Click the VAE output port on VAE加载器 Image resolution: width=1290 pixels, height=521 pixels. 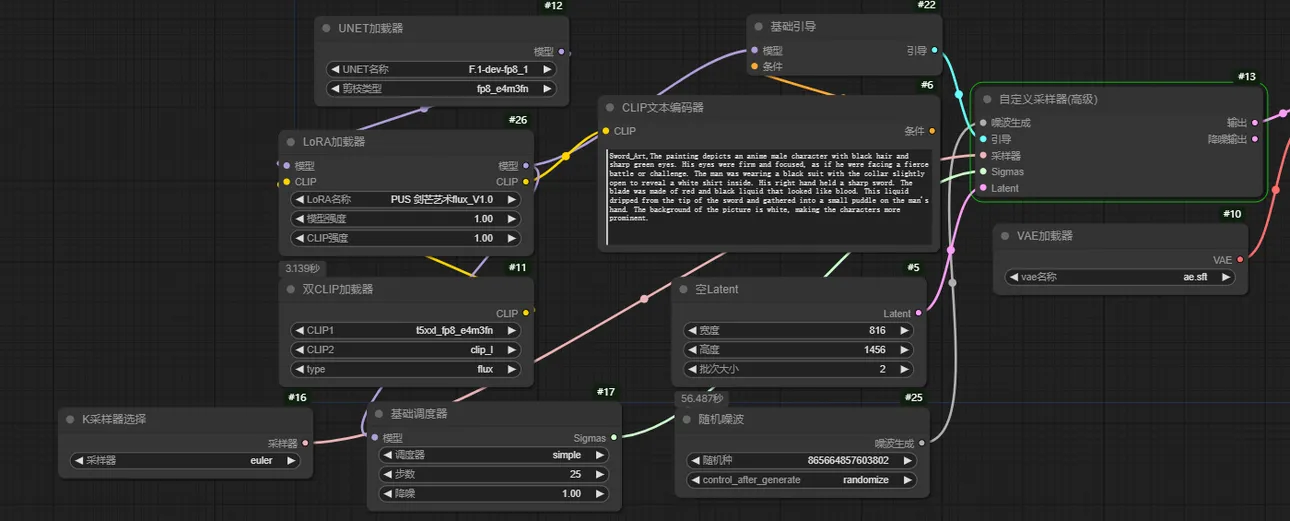point(1241,259)
